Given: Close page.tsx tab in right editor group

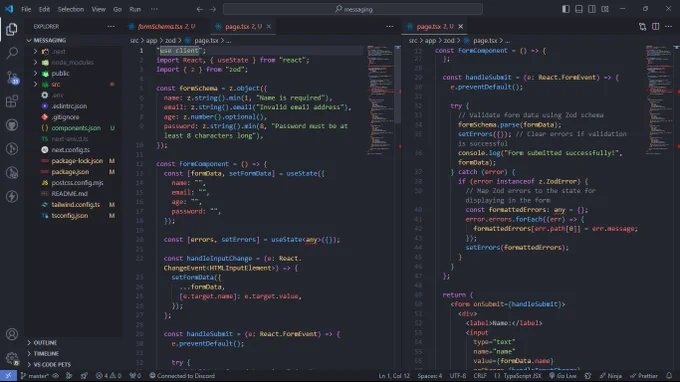Looking at the screenshot, I should point(461,26).
